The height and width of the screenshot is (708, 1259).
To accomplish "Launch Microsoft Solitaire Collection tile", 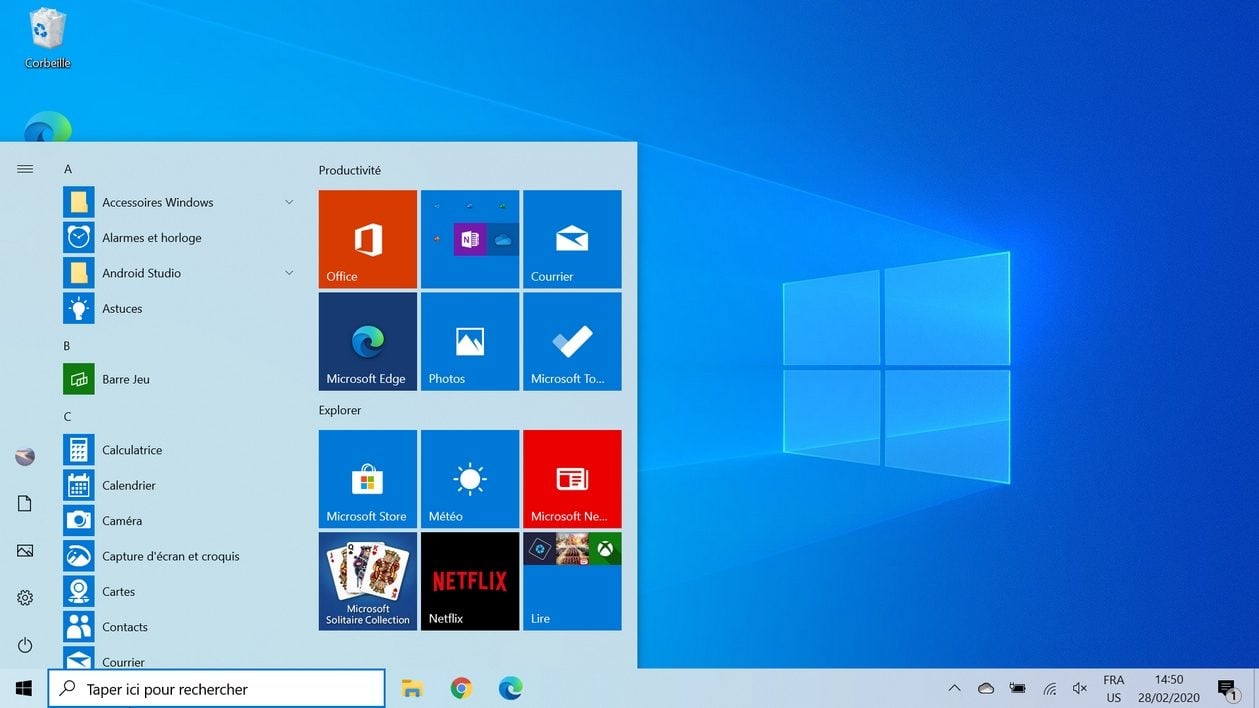I will click(x=367, y=581).
